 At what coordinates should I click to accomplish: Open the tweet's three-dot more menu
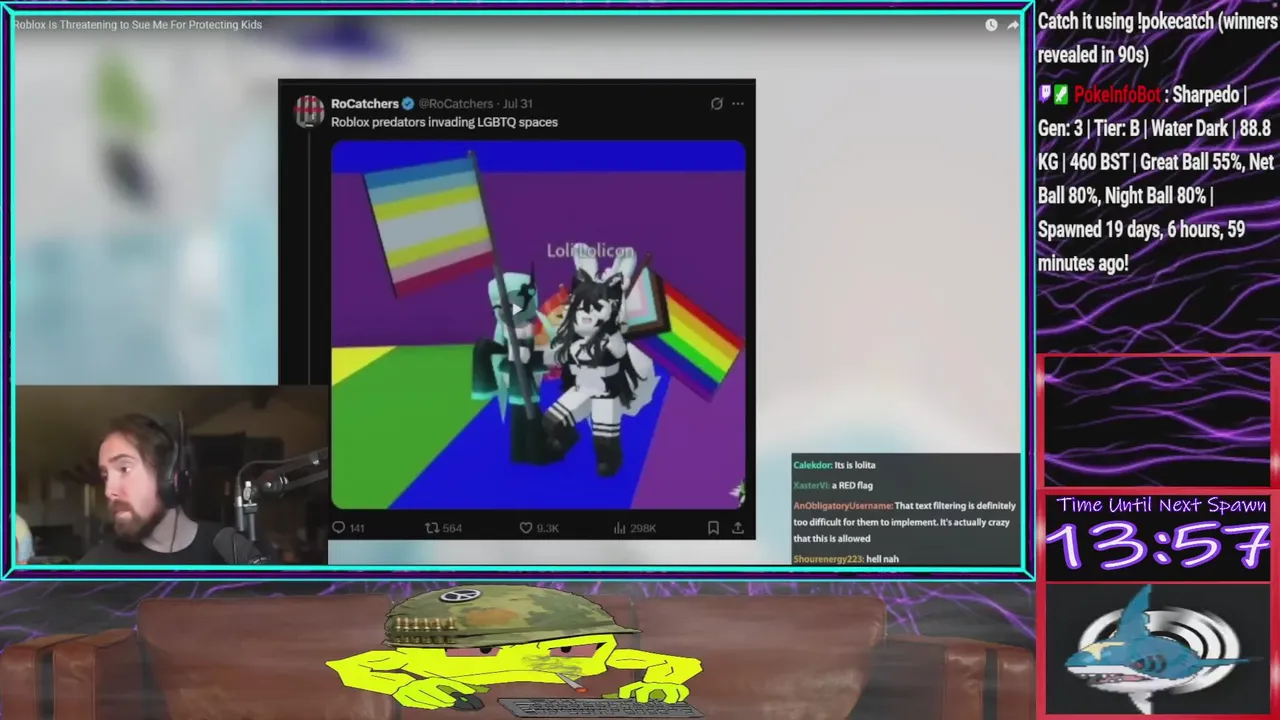pyautogui.click(x=738, y=104)
